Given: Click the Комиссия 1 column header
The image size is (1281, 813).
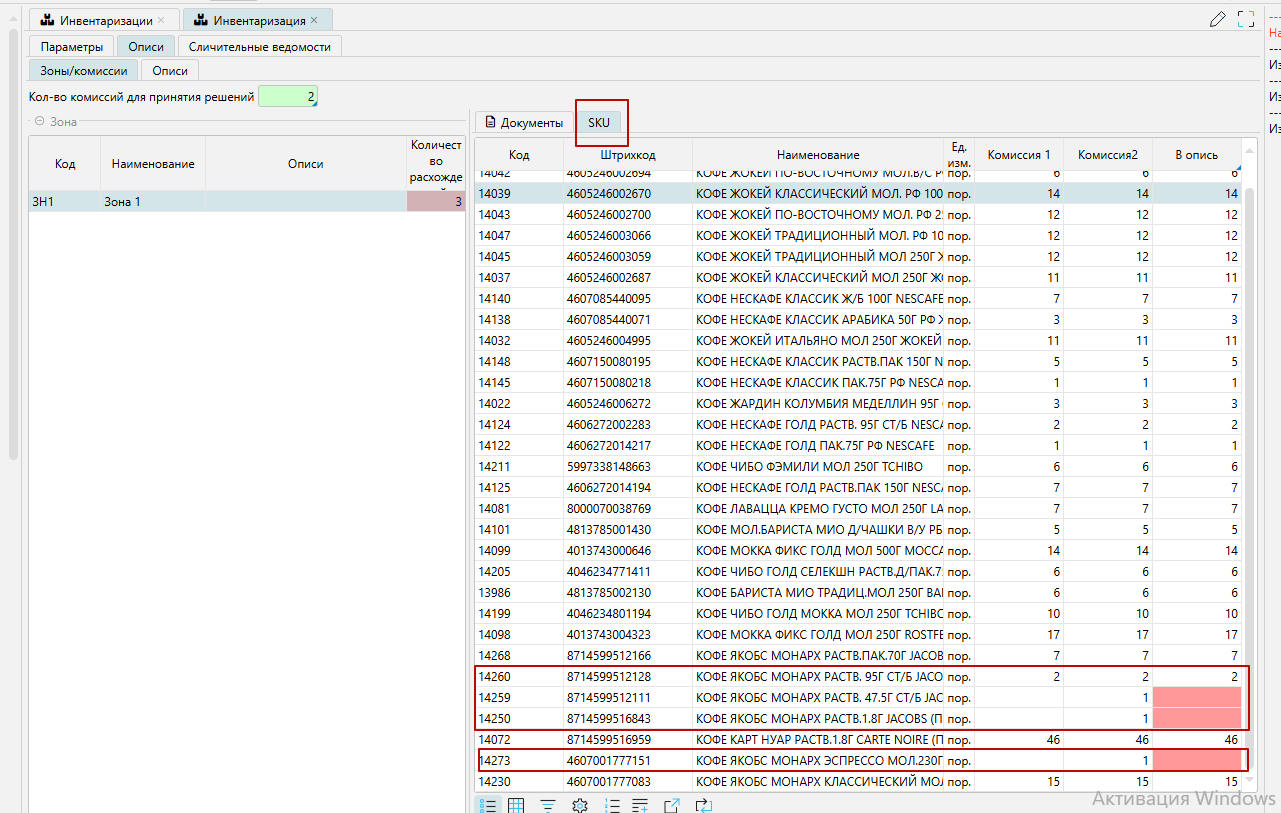Looking at the screenshot, I should 1018,155.
